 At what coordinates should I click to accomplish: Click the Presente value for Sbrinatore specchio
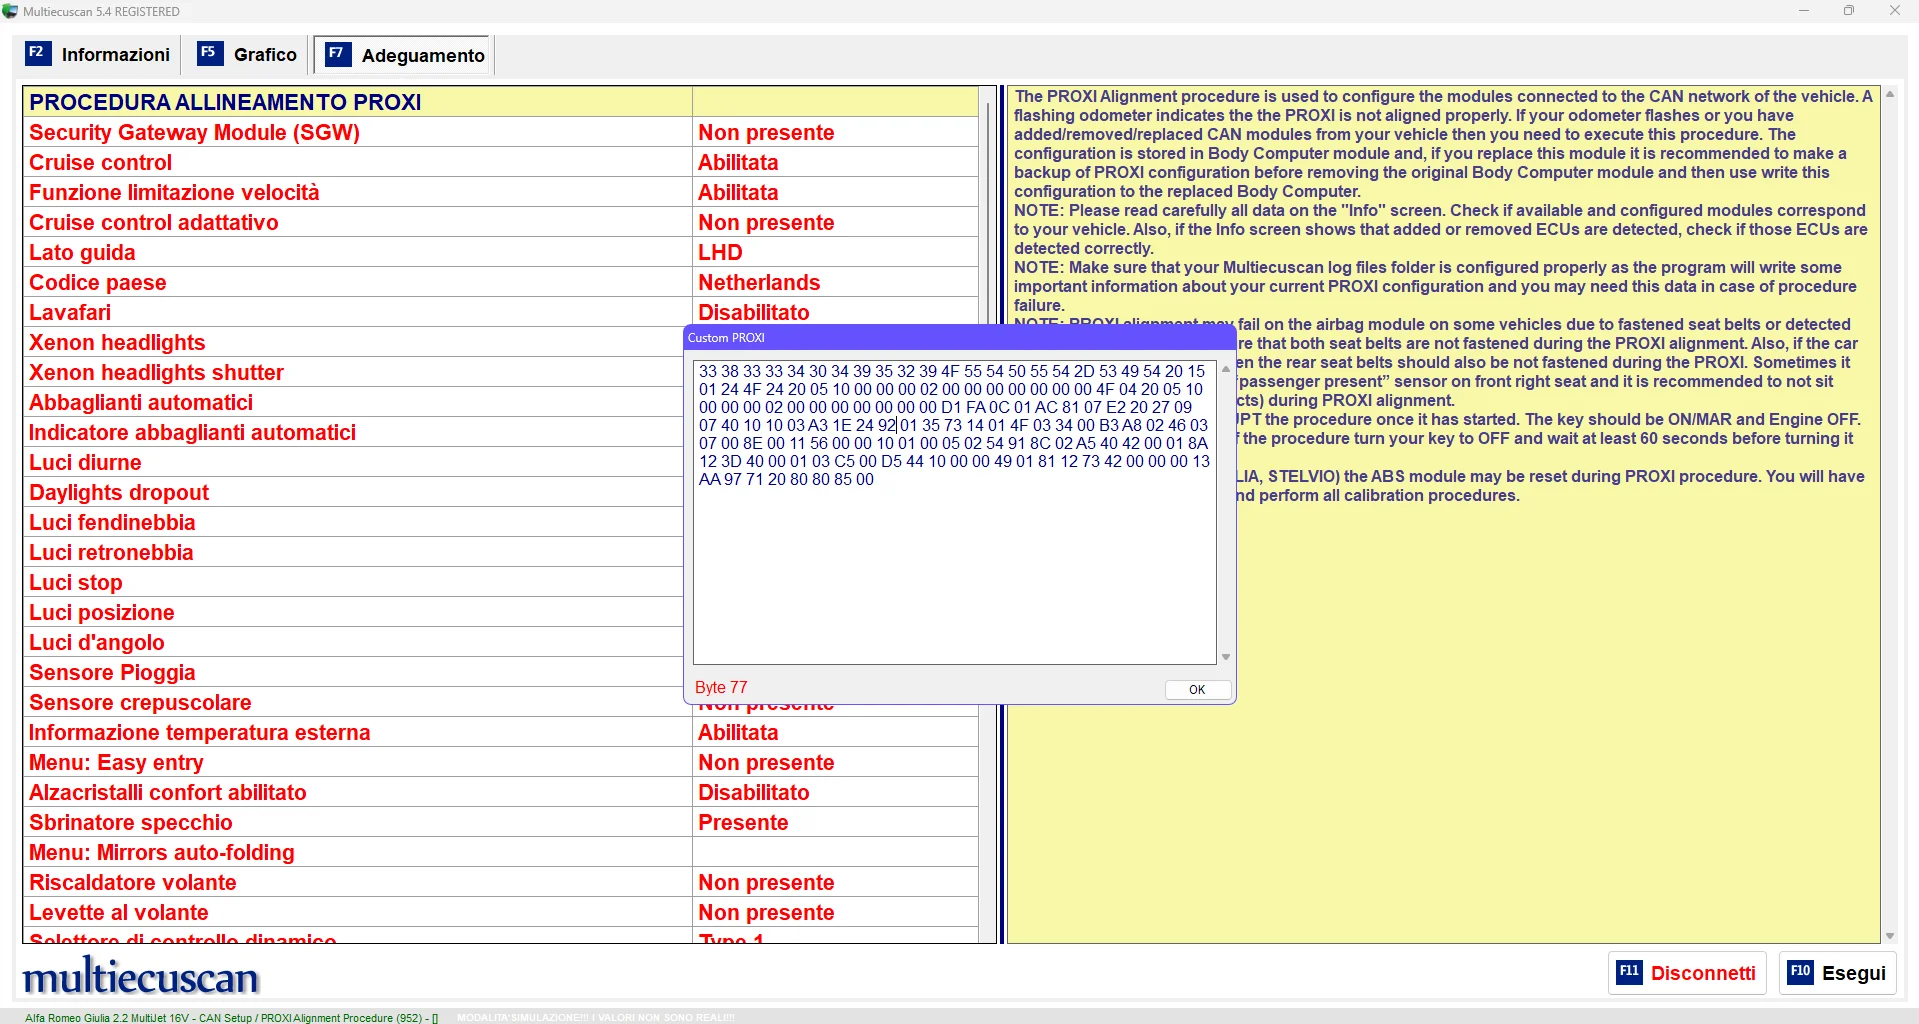click(x=743, y=822)
